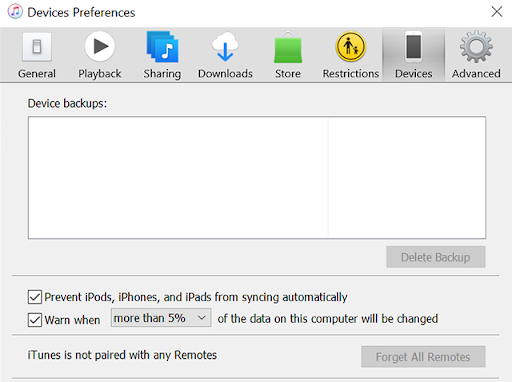Click the Delete Backup button
This screenshot has height=382, width=512.
coord(436,257)
